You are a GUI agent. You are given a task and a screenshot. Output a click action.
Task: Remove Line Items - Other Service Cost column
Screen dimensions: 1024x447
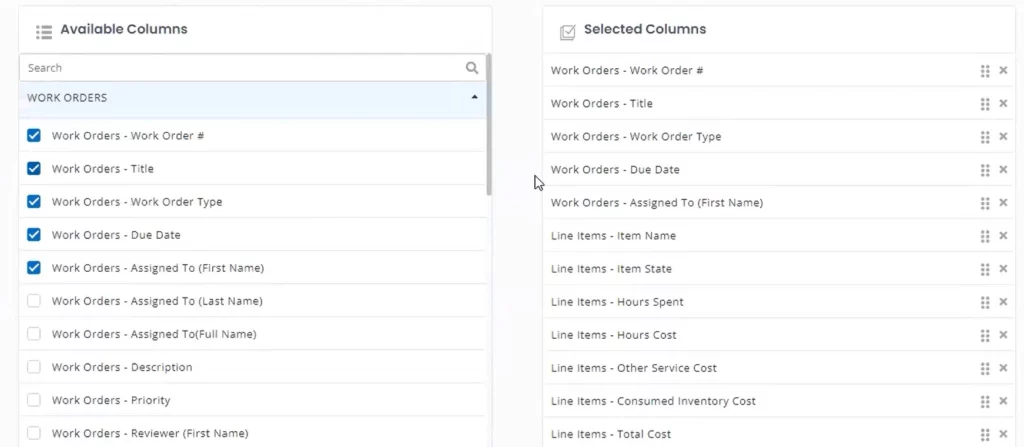pos(1003,368)
